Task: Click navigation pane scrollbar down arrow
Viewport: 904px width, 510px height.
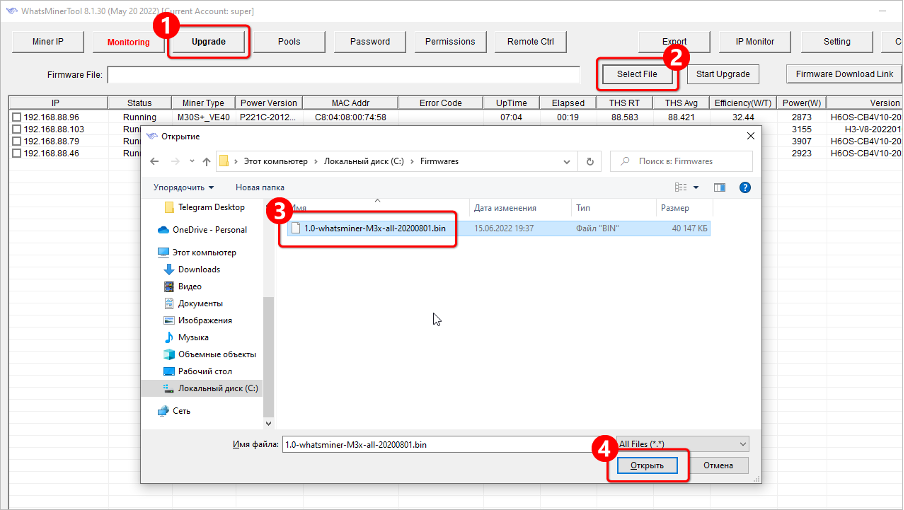Action: (268, 424)
